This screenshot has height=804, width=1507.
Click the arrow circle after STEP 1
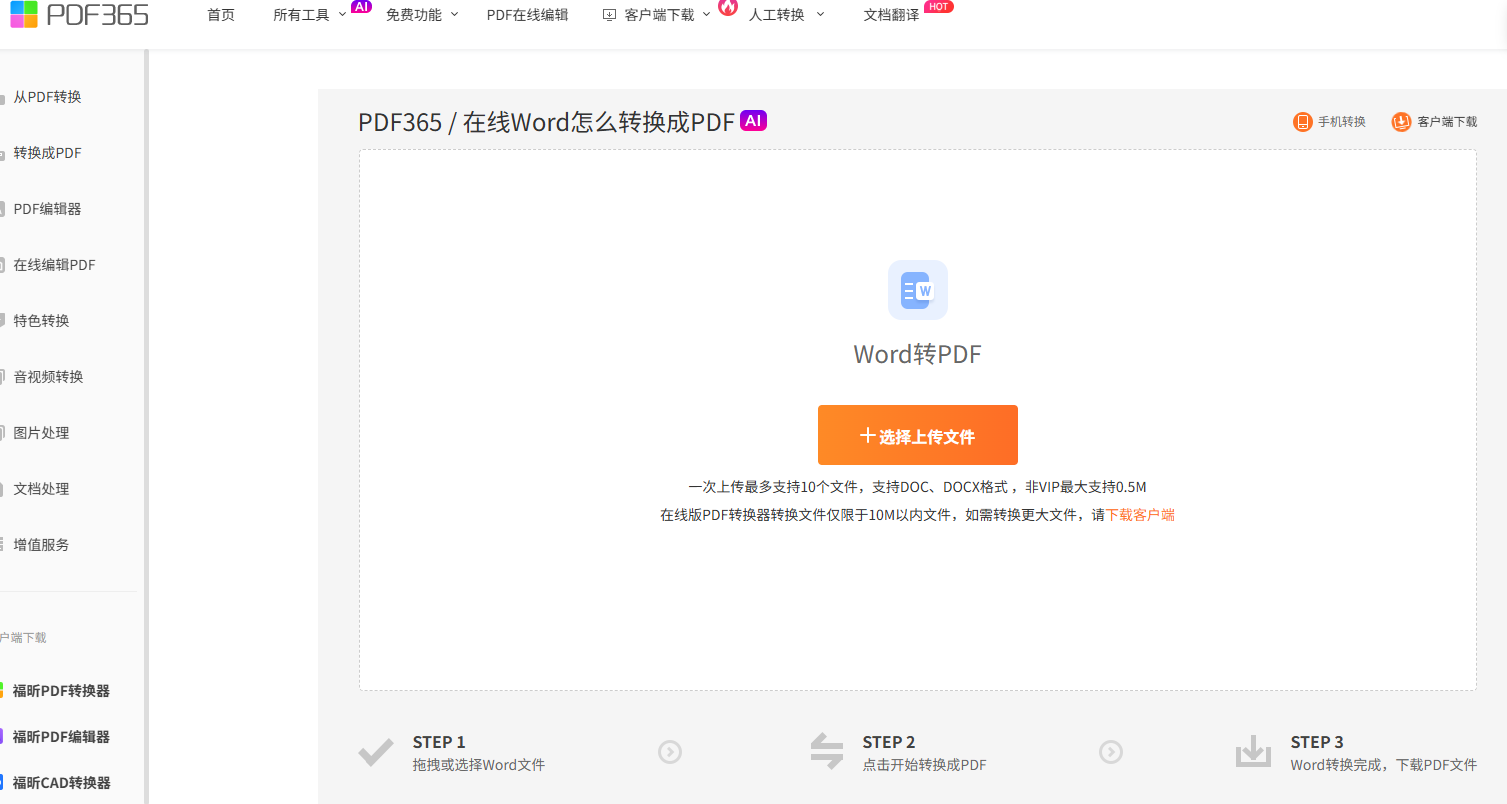point(670,752)
